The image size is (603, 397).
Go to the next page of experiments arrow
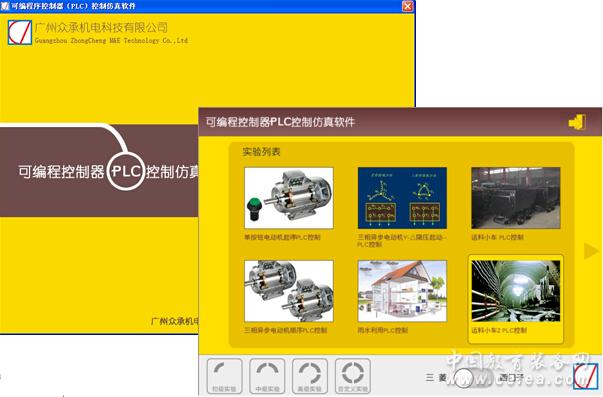591,251
